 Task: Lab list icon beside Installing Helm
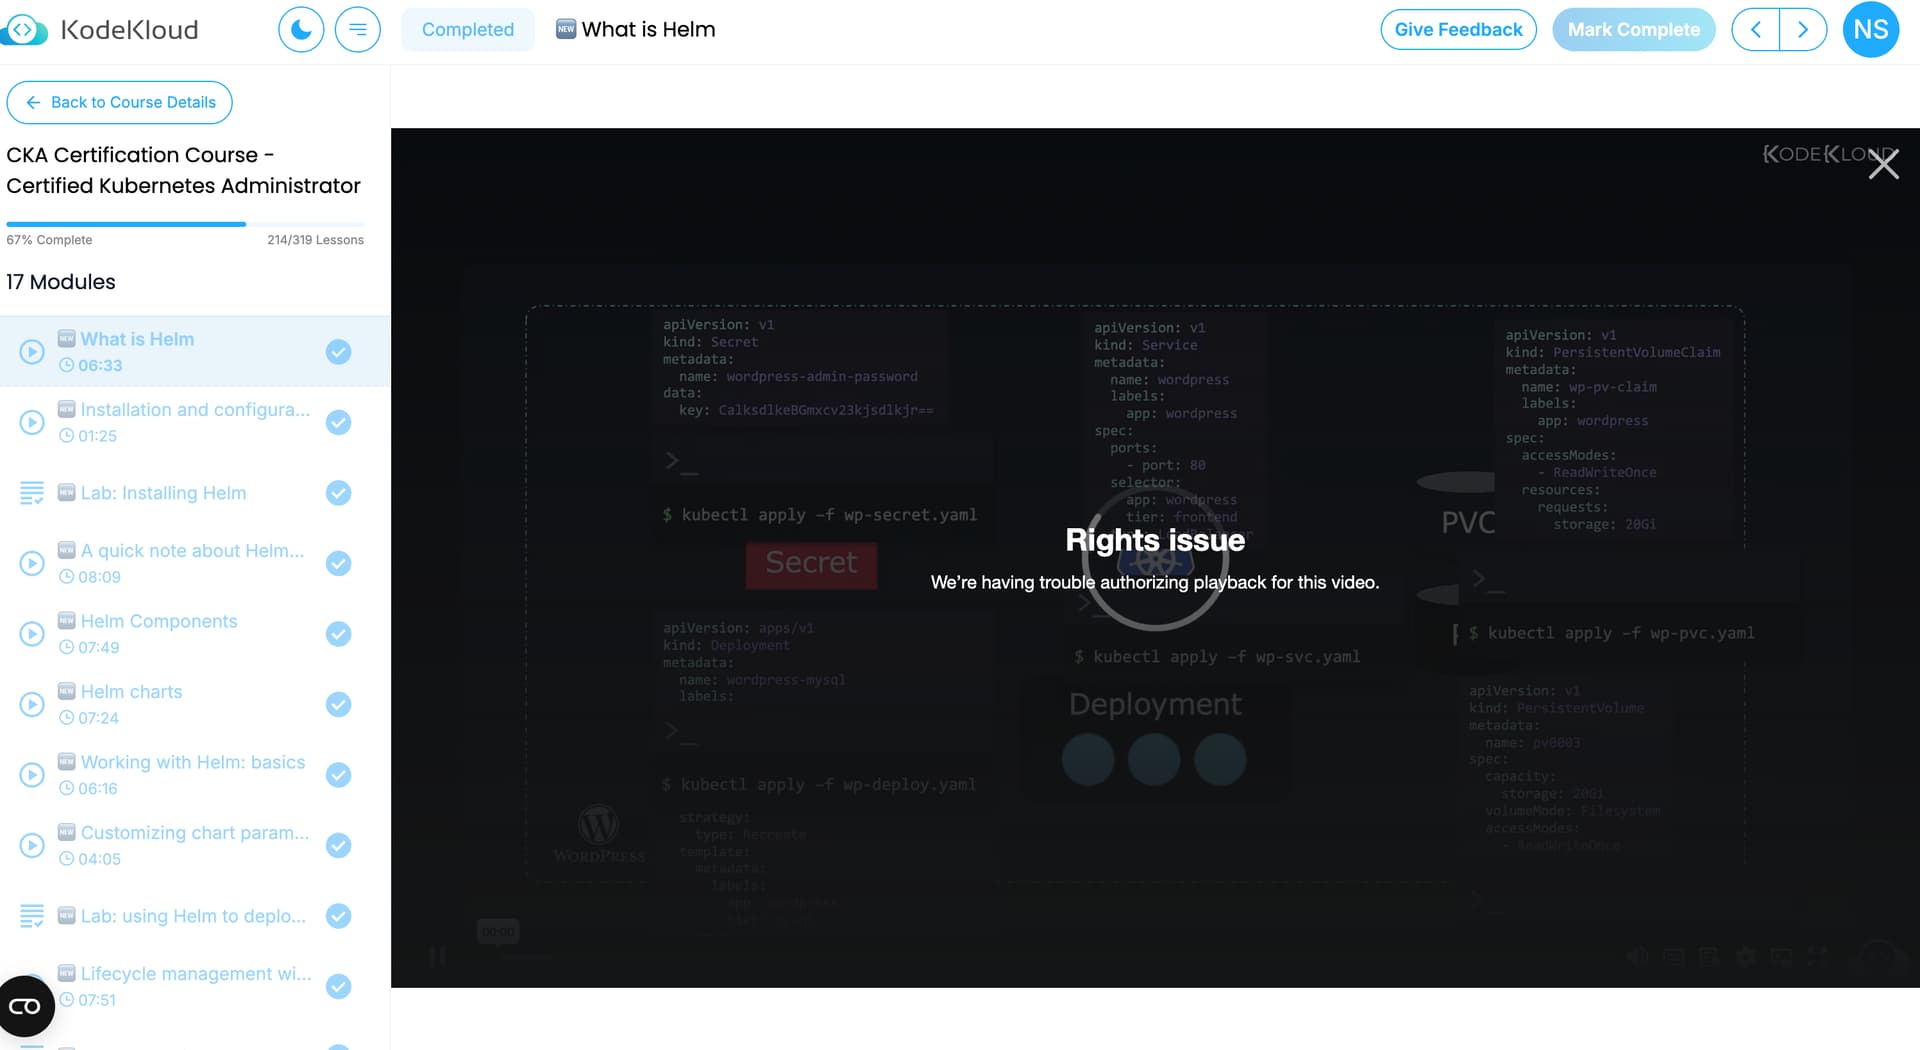point(32,493)
